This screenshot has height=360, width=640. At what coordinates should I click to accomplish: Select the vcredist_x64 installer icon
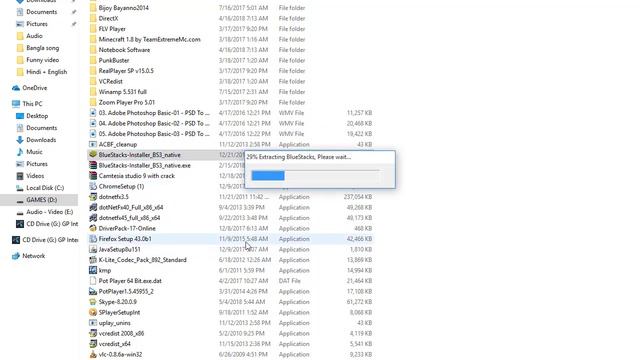pyautogui.click(x=93, y=344)
